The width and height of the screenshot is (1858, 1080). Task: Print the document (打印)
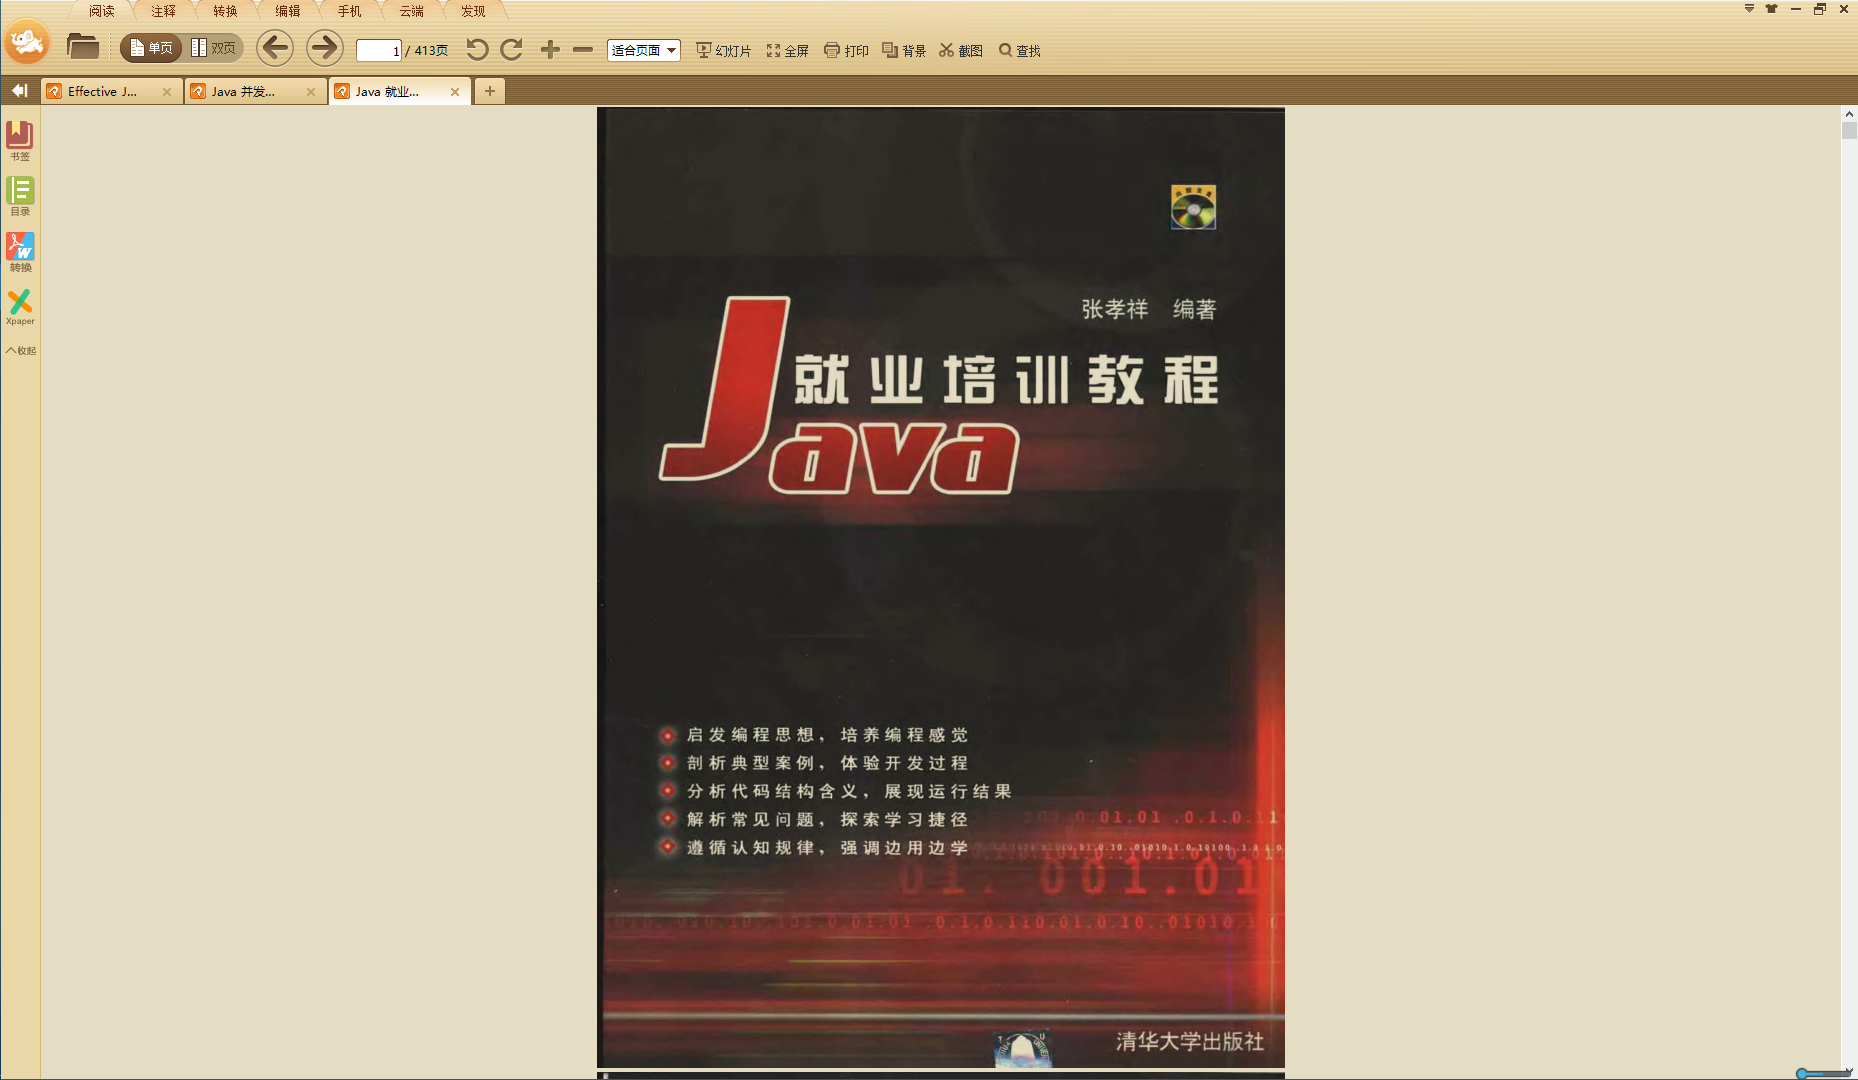pos(846,50)
